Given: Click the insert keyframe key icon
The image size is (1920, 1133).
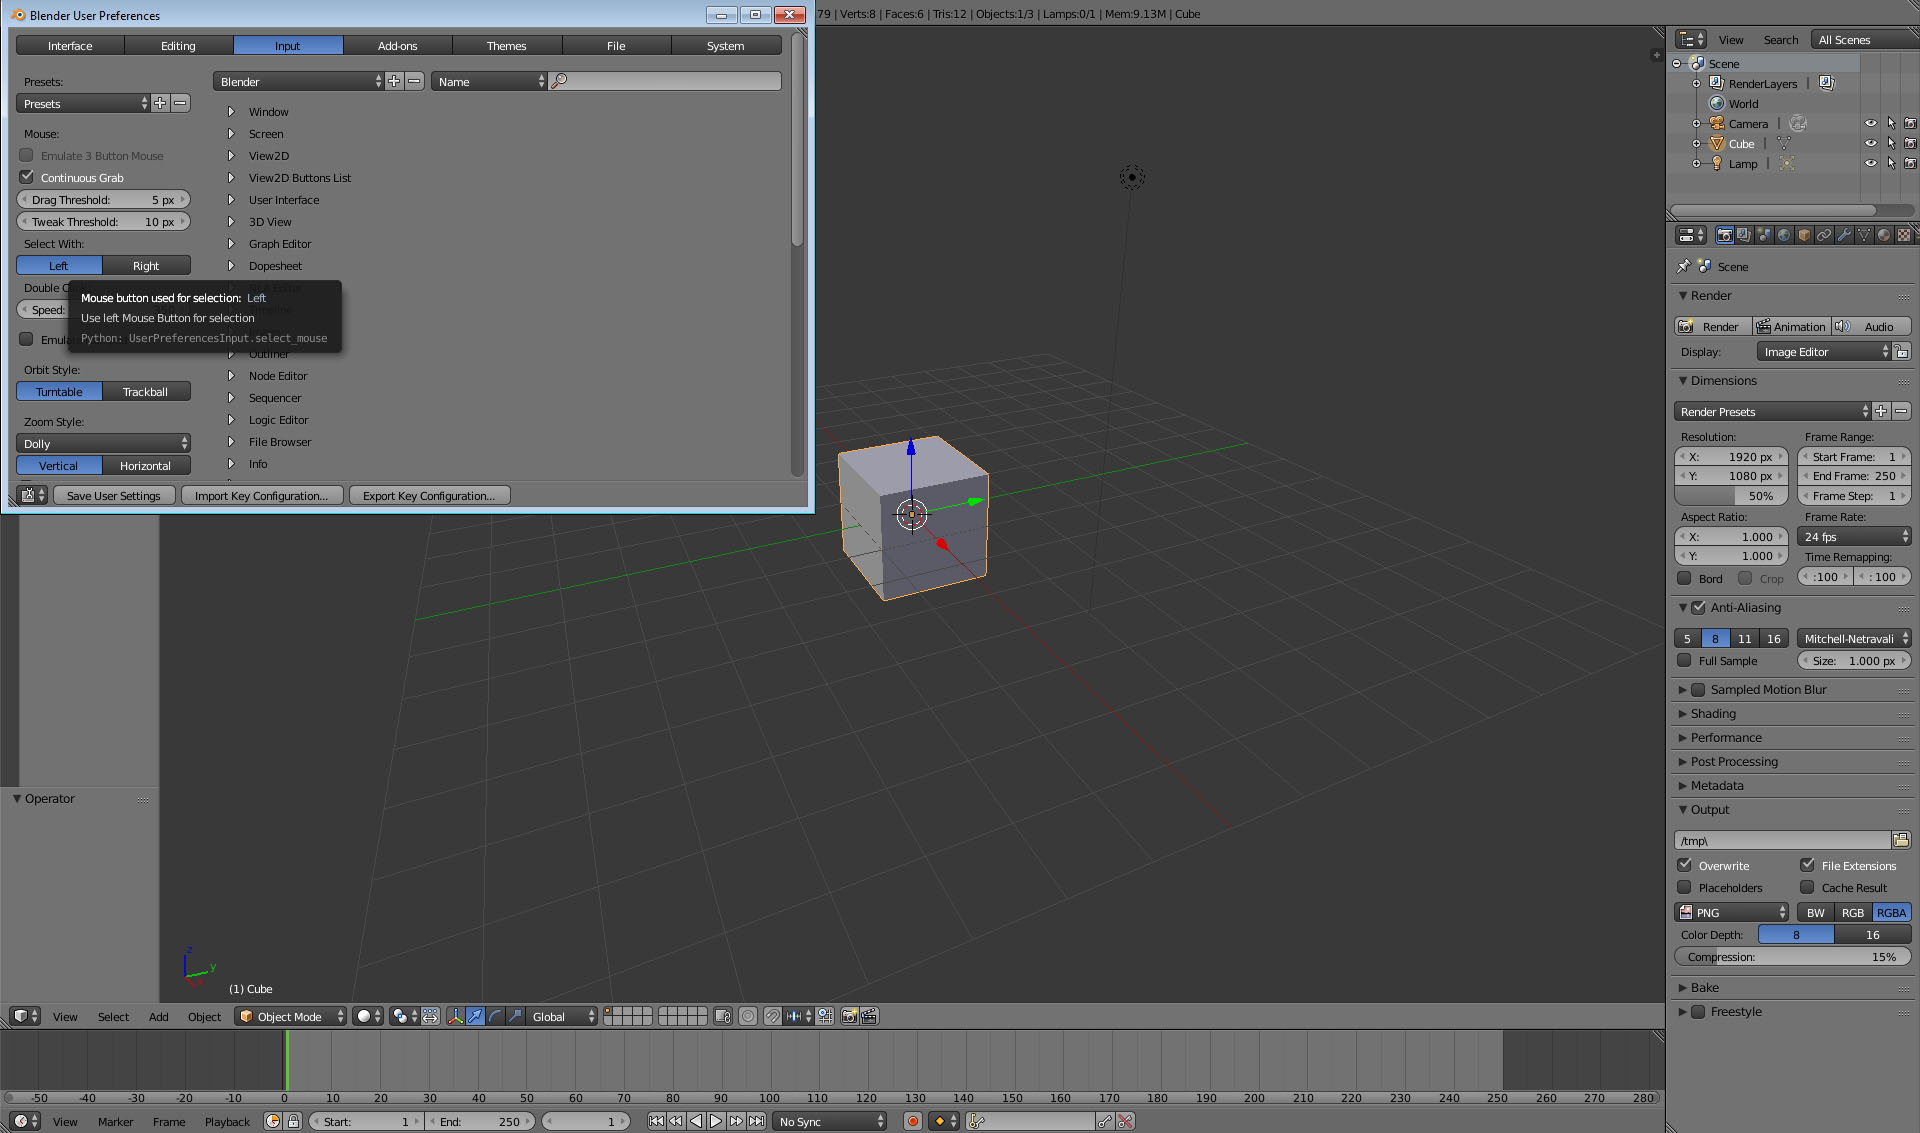Looking at the screenshot, I should 1105,1121.
